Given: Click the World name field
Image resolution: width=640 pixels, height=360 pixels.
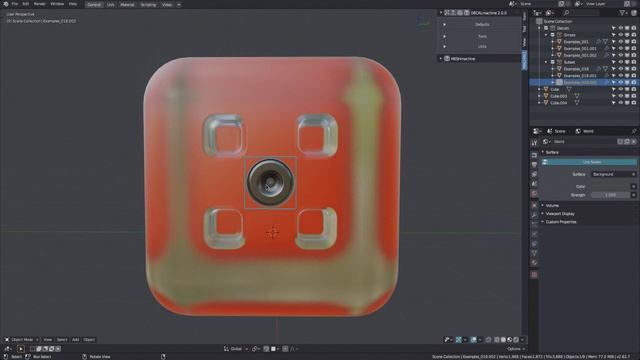Looking at the screenshot, I should (x=584, y=142).
